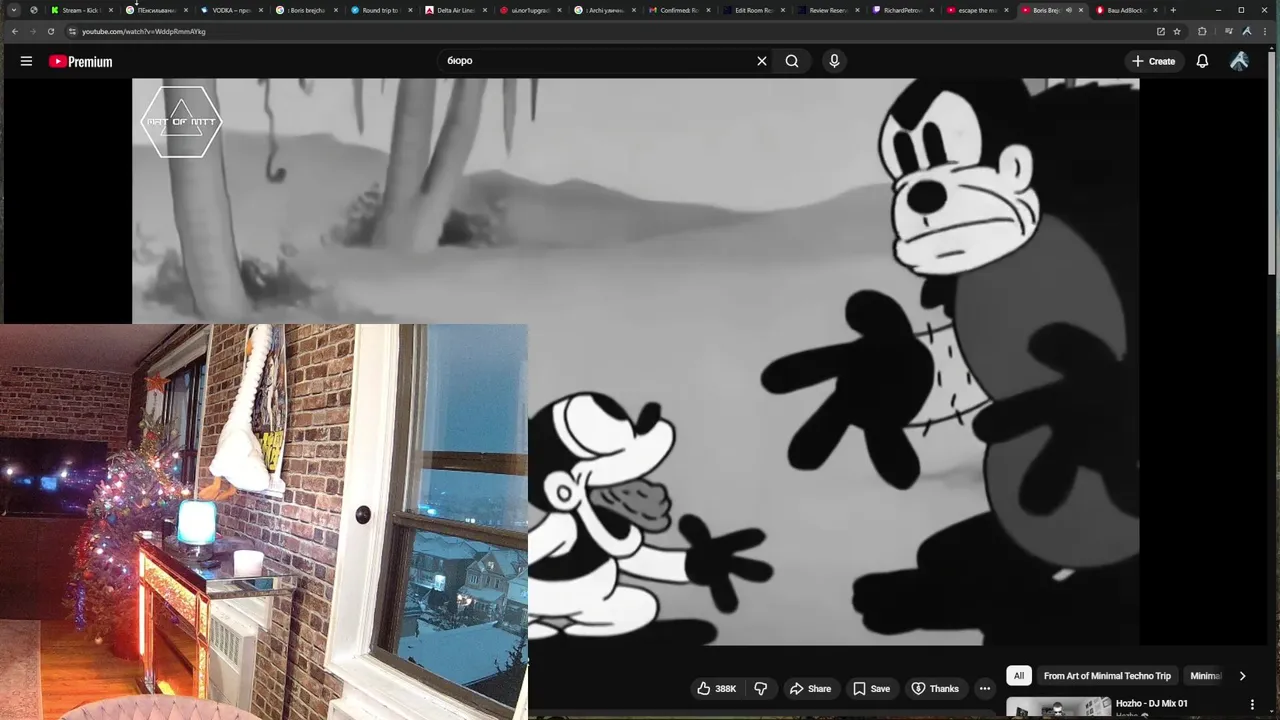Share the video
The image size is (1280, 720).
[810, 688]
